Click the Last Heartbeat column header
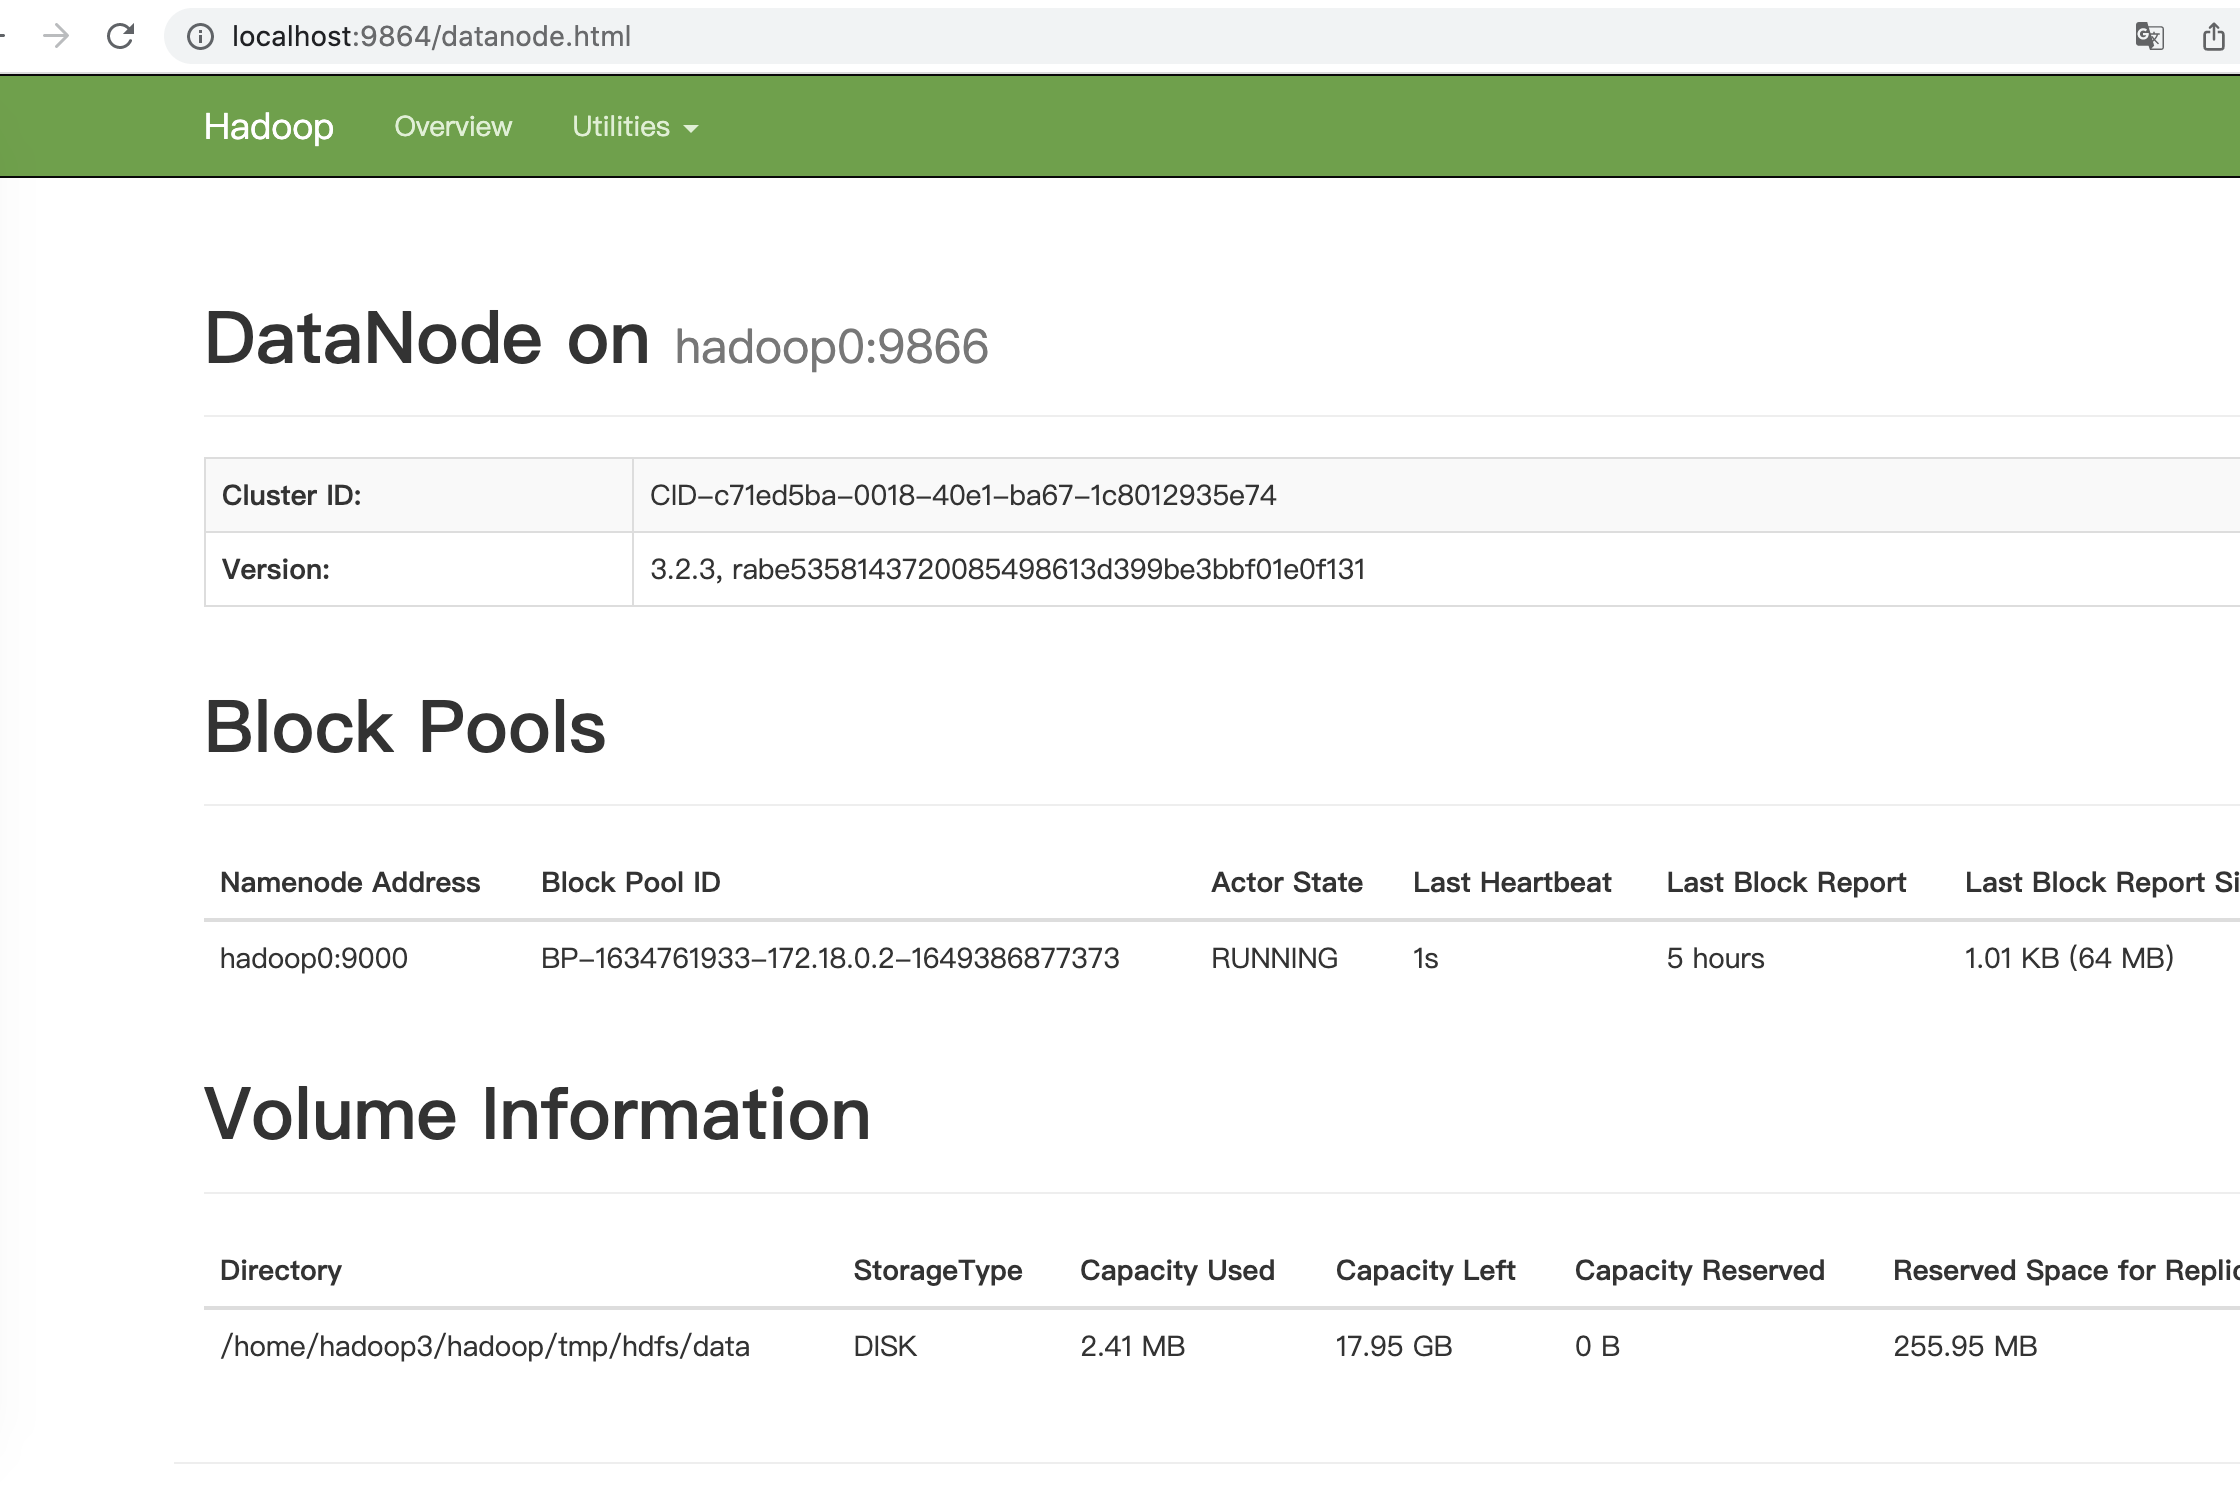Screen dimensions: 2240x1492 click(1512, 882)
